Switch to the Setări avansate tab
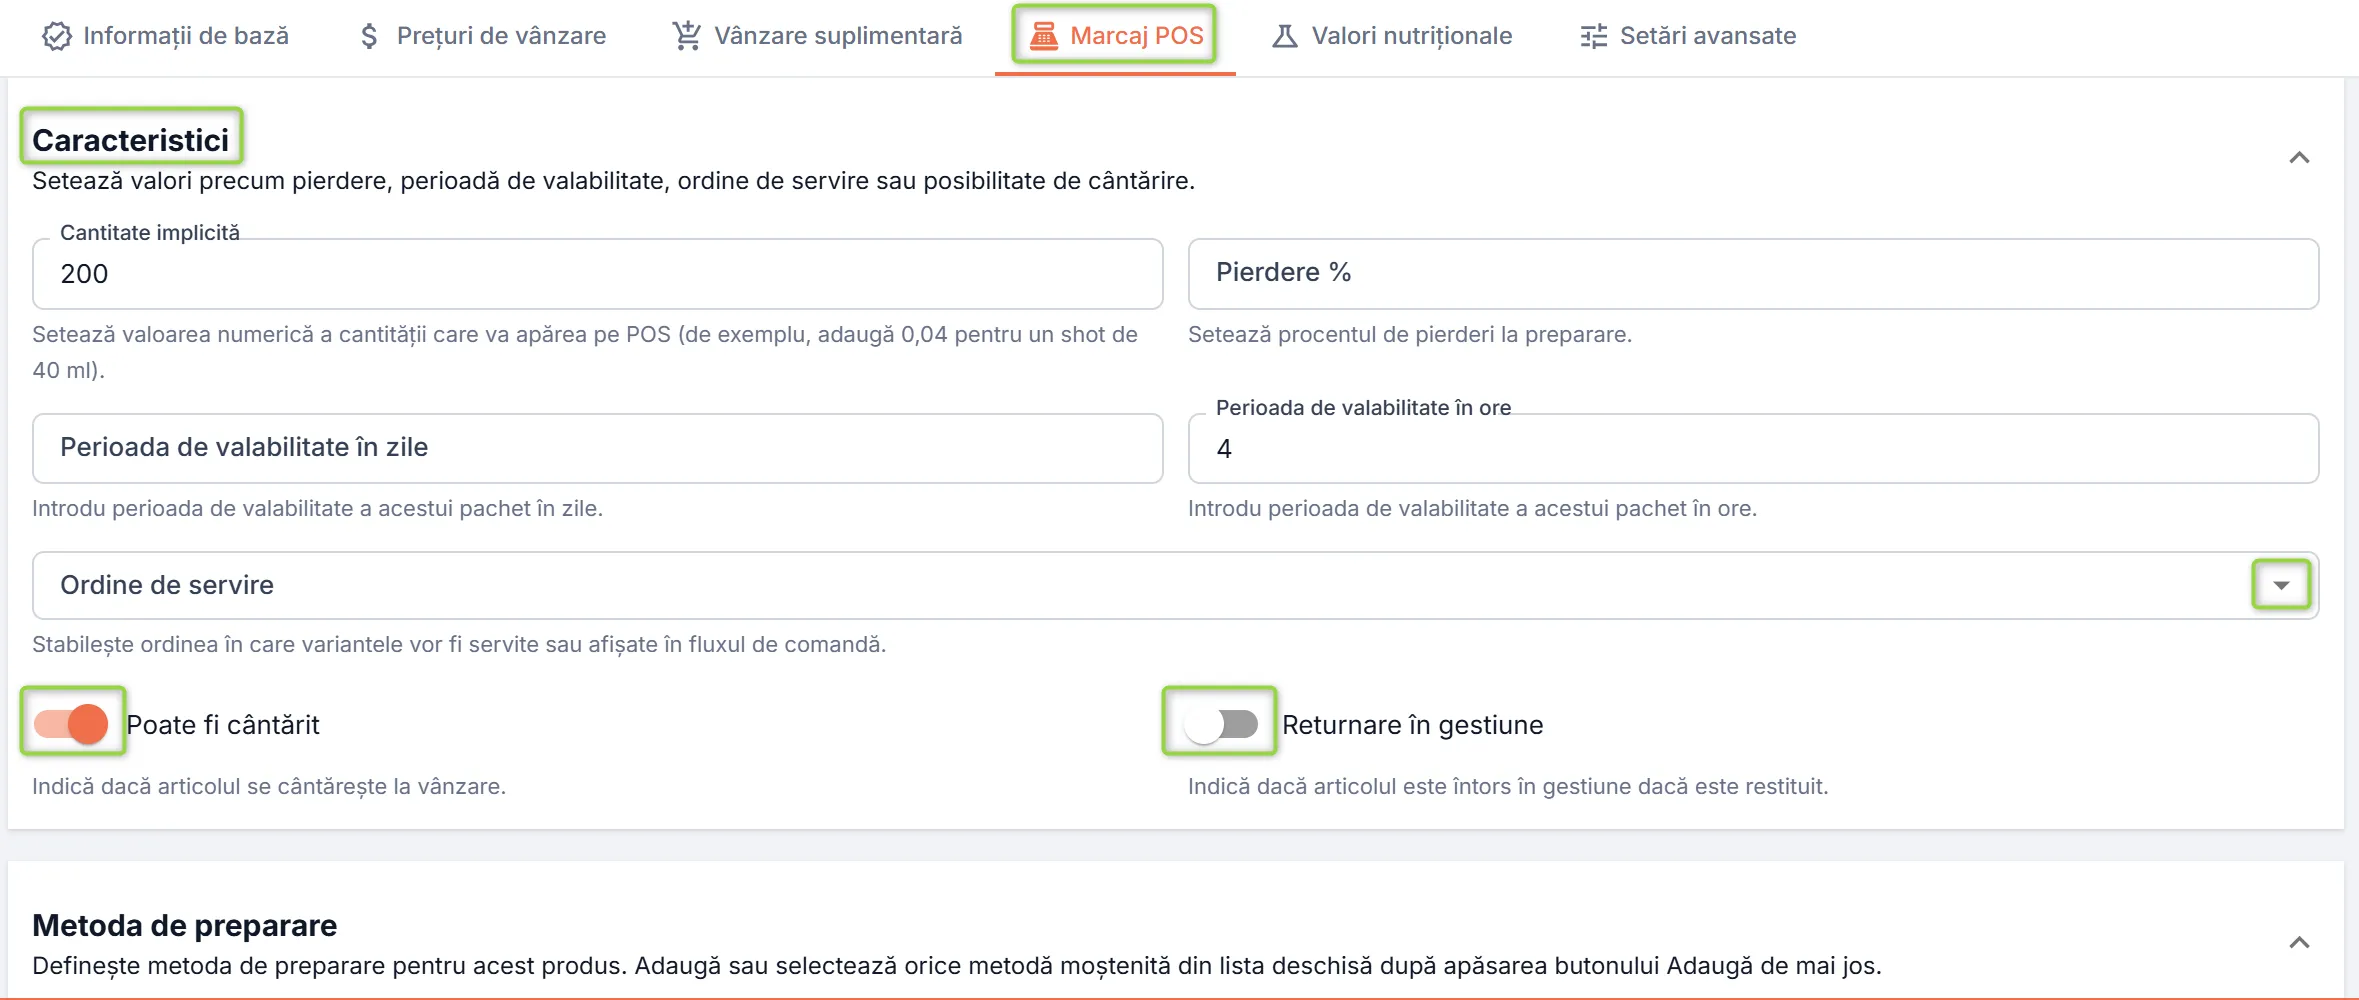 pos(1688,36)
